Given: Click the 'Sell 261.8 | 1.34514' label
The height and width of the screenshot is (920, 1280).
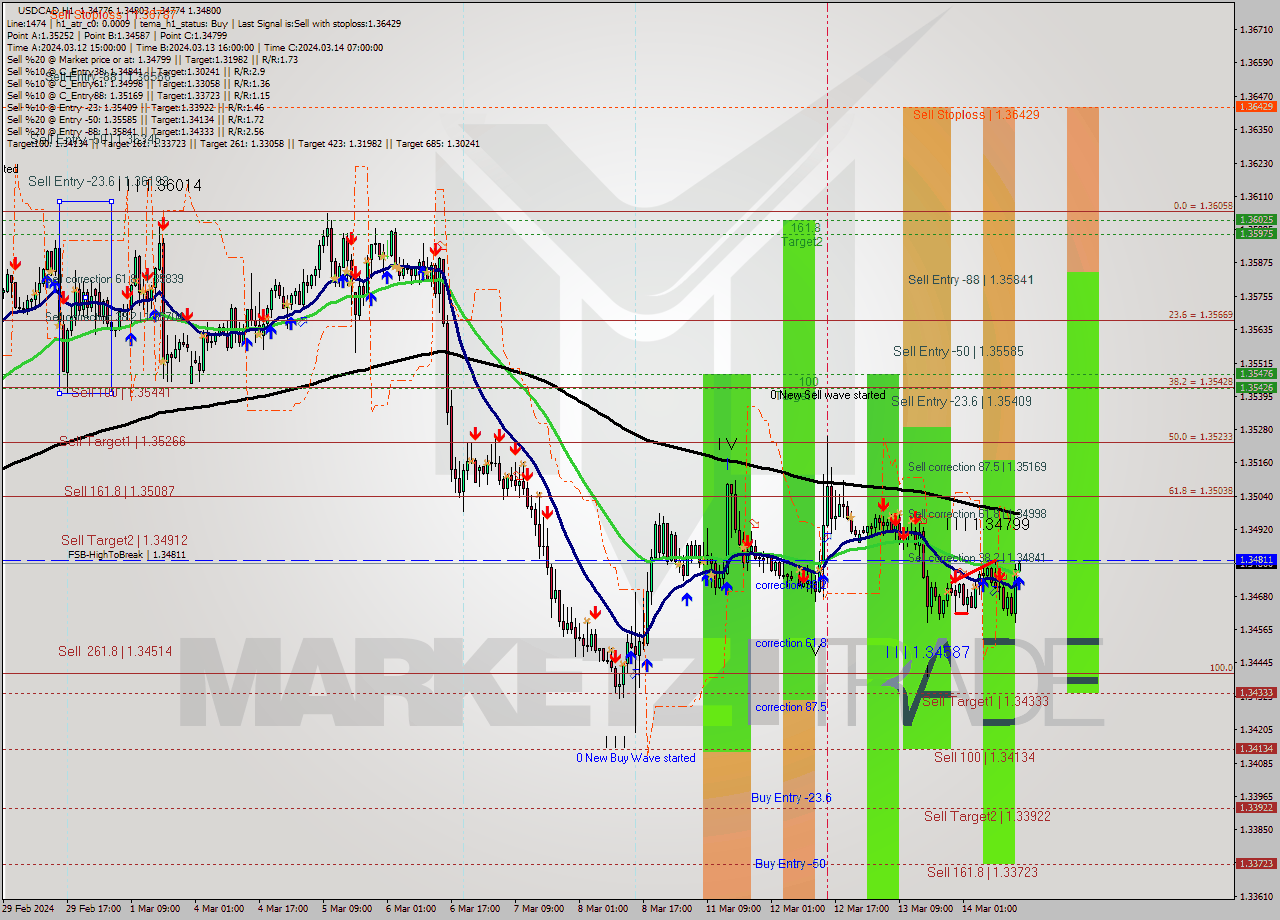Looking at the screenshot, I should coord(115,651).
